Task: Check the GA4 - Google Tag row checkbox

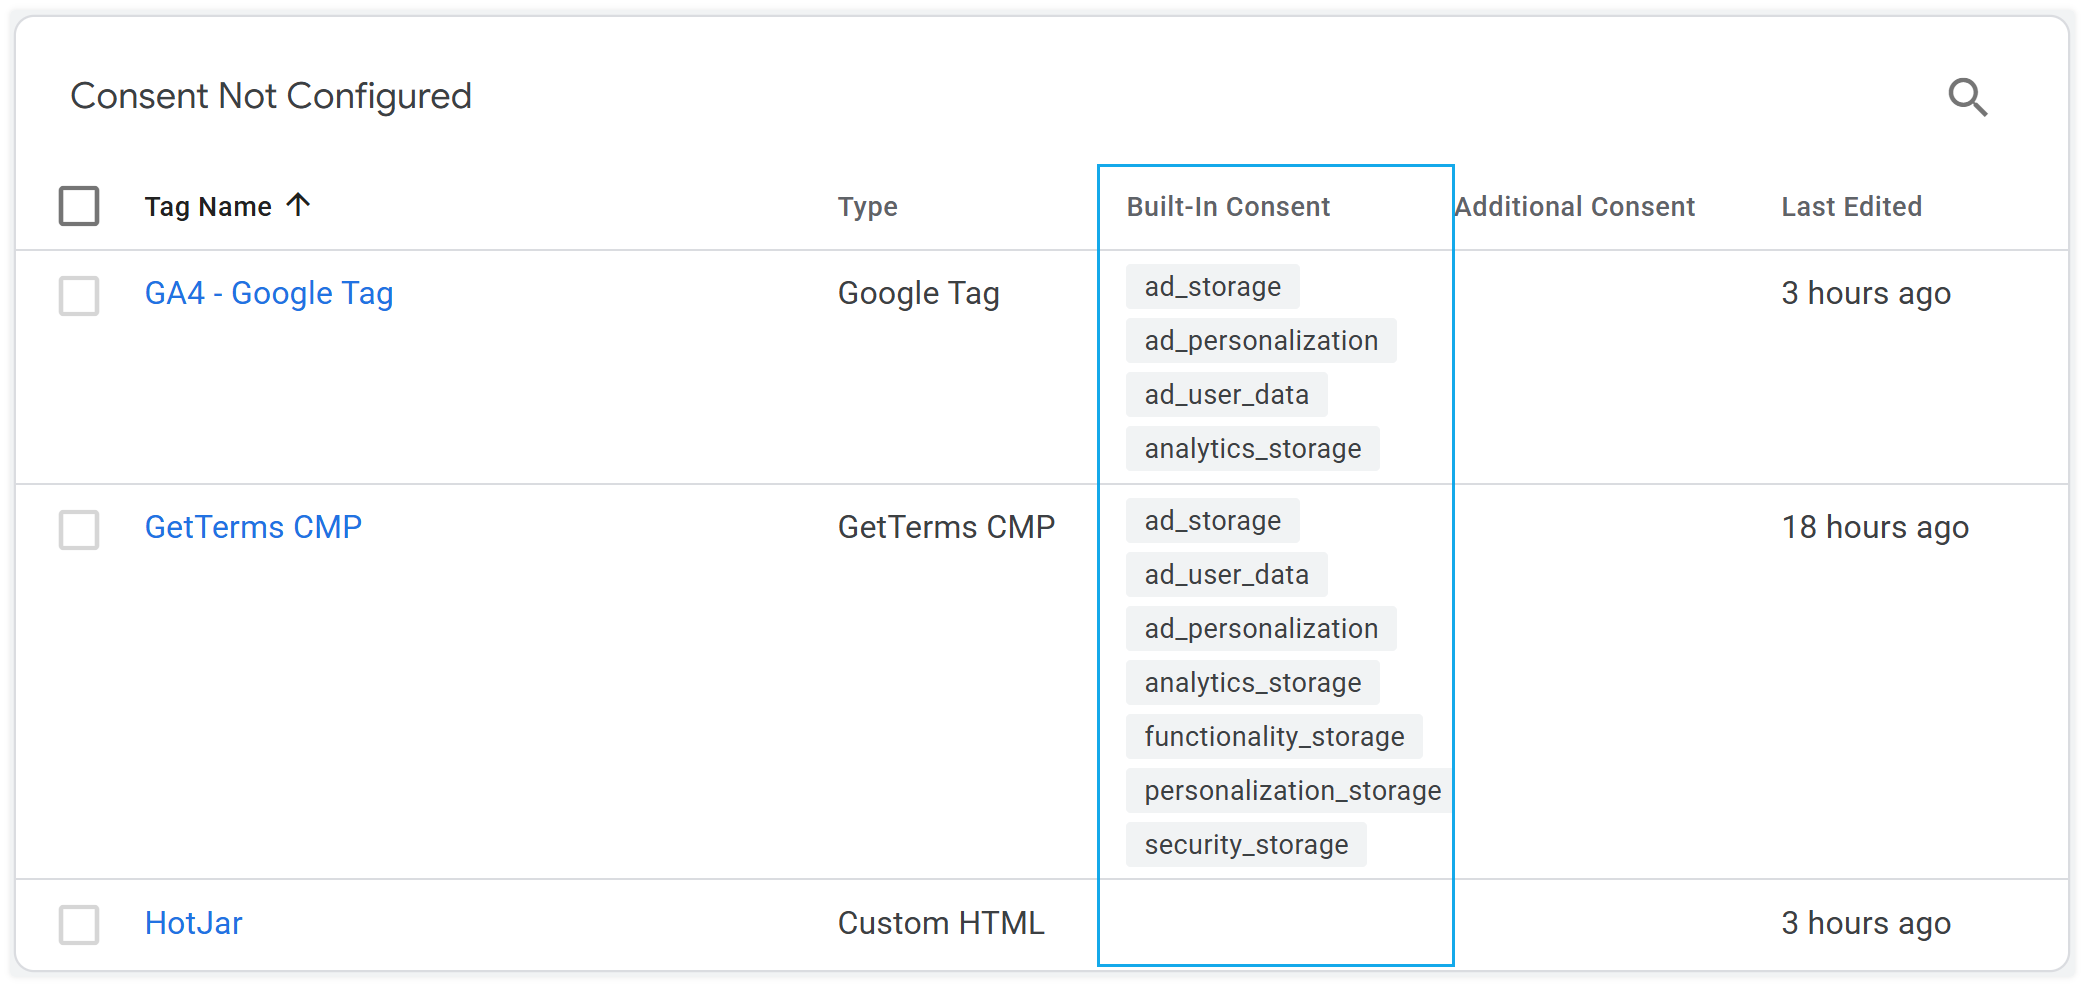Action: click(79, 296)
